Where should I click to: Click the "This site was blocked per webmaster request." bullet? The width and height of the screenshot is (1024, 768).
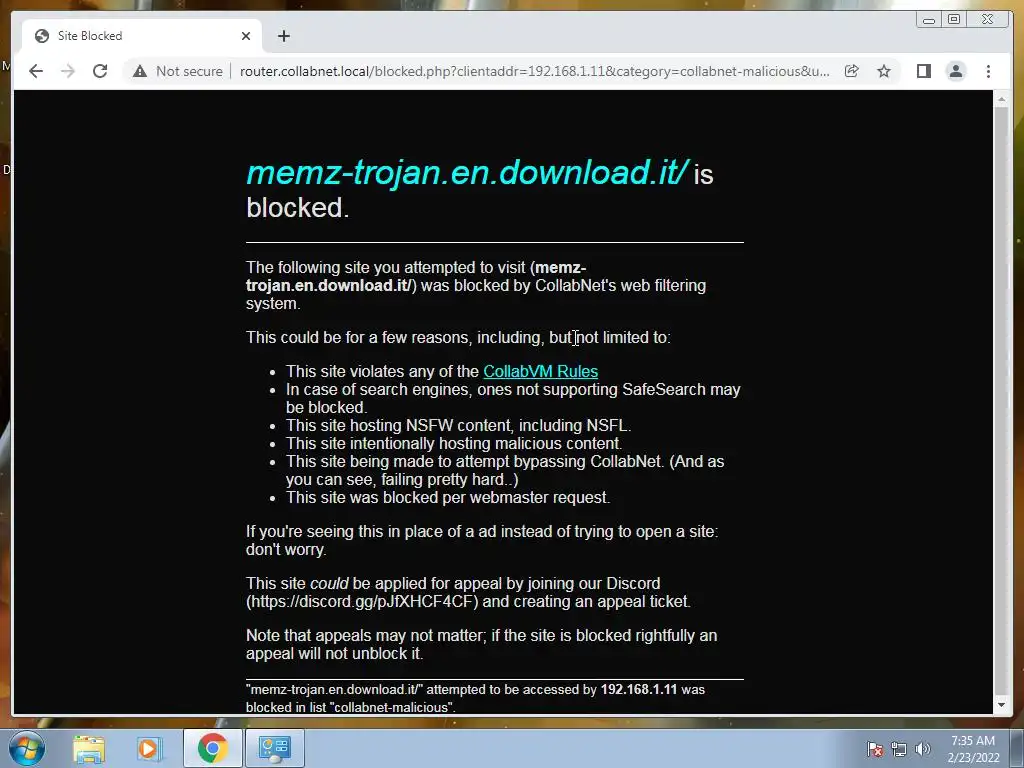(448, 498)
